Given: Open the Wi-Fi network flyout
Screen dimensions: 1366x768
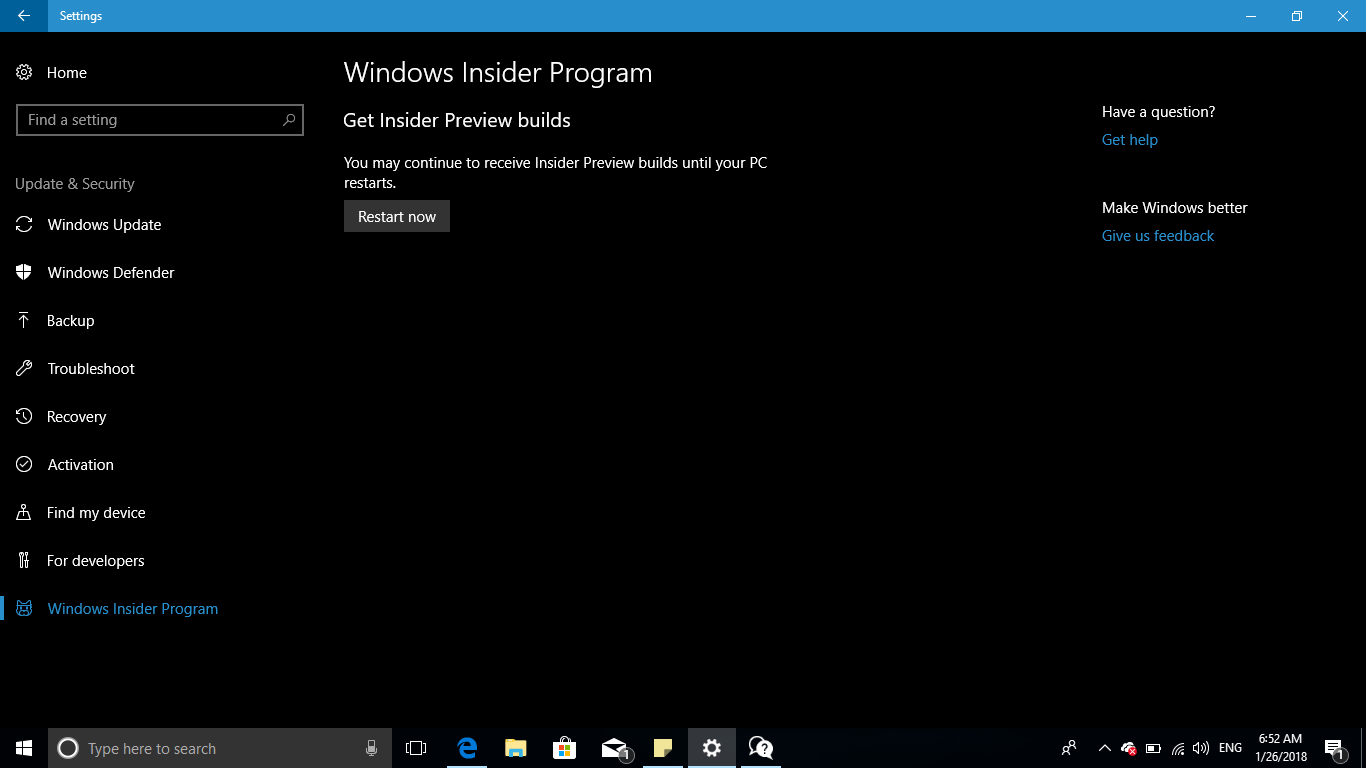Looking at the screenshot, I should pos(1178,748).
